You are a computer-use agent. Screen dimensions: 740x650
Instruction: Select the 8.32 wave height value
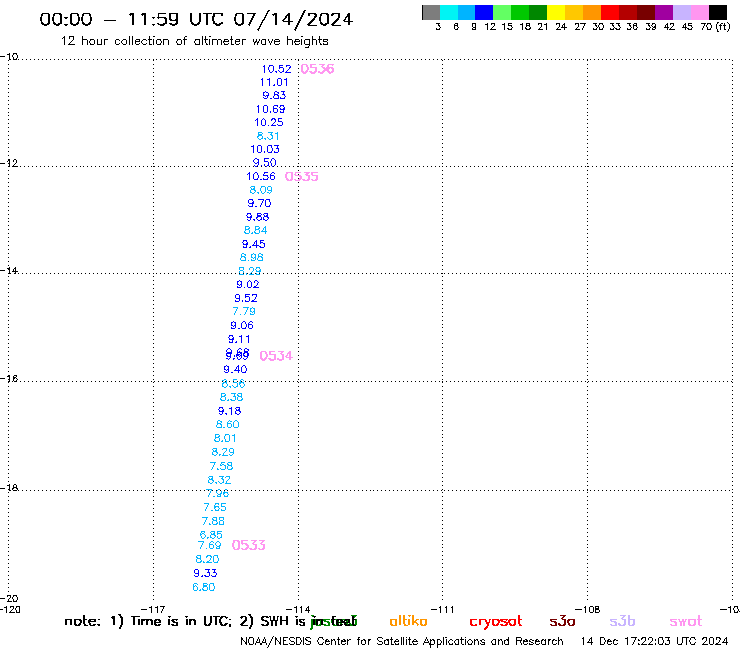[219, 480]
